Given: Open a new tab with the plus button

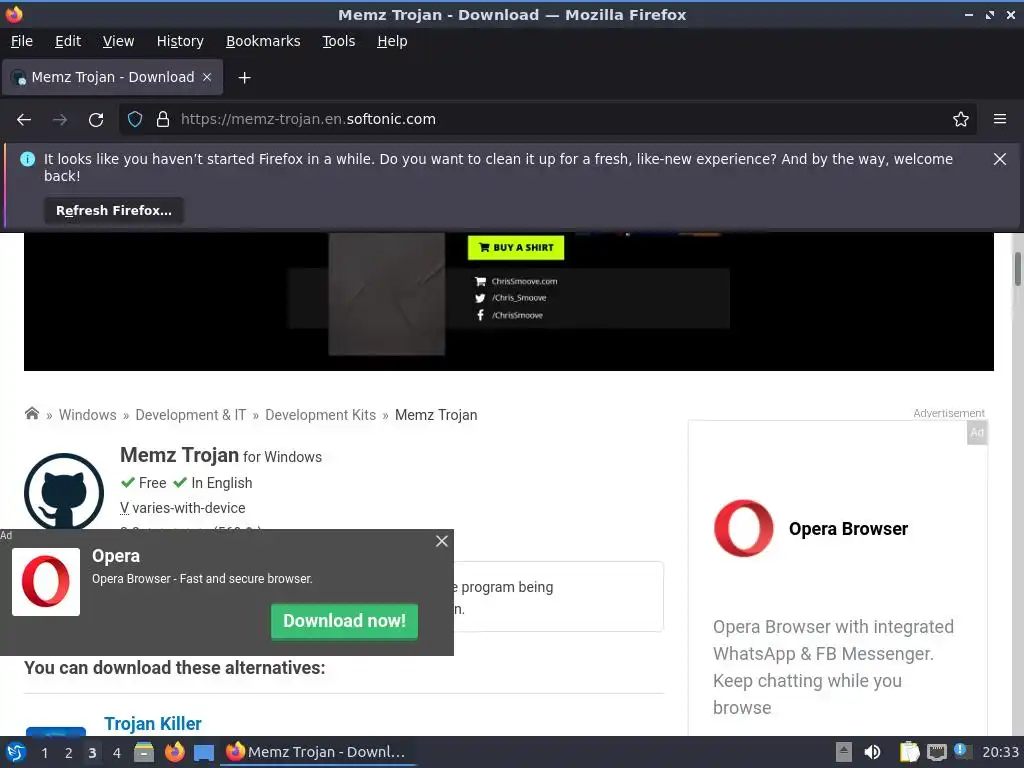Looking at the screenshot, I should click(244, 78).
